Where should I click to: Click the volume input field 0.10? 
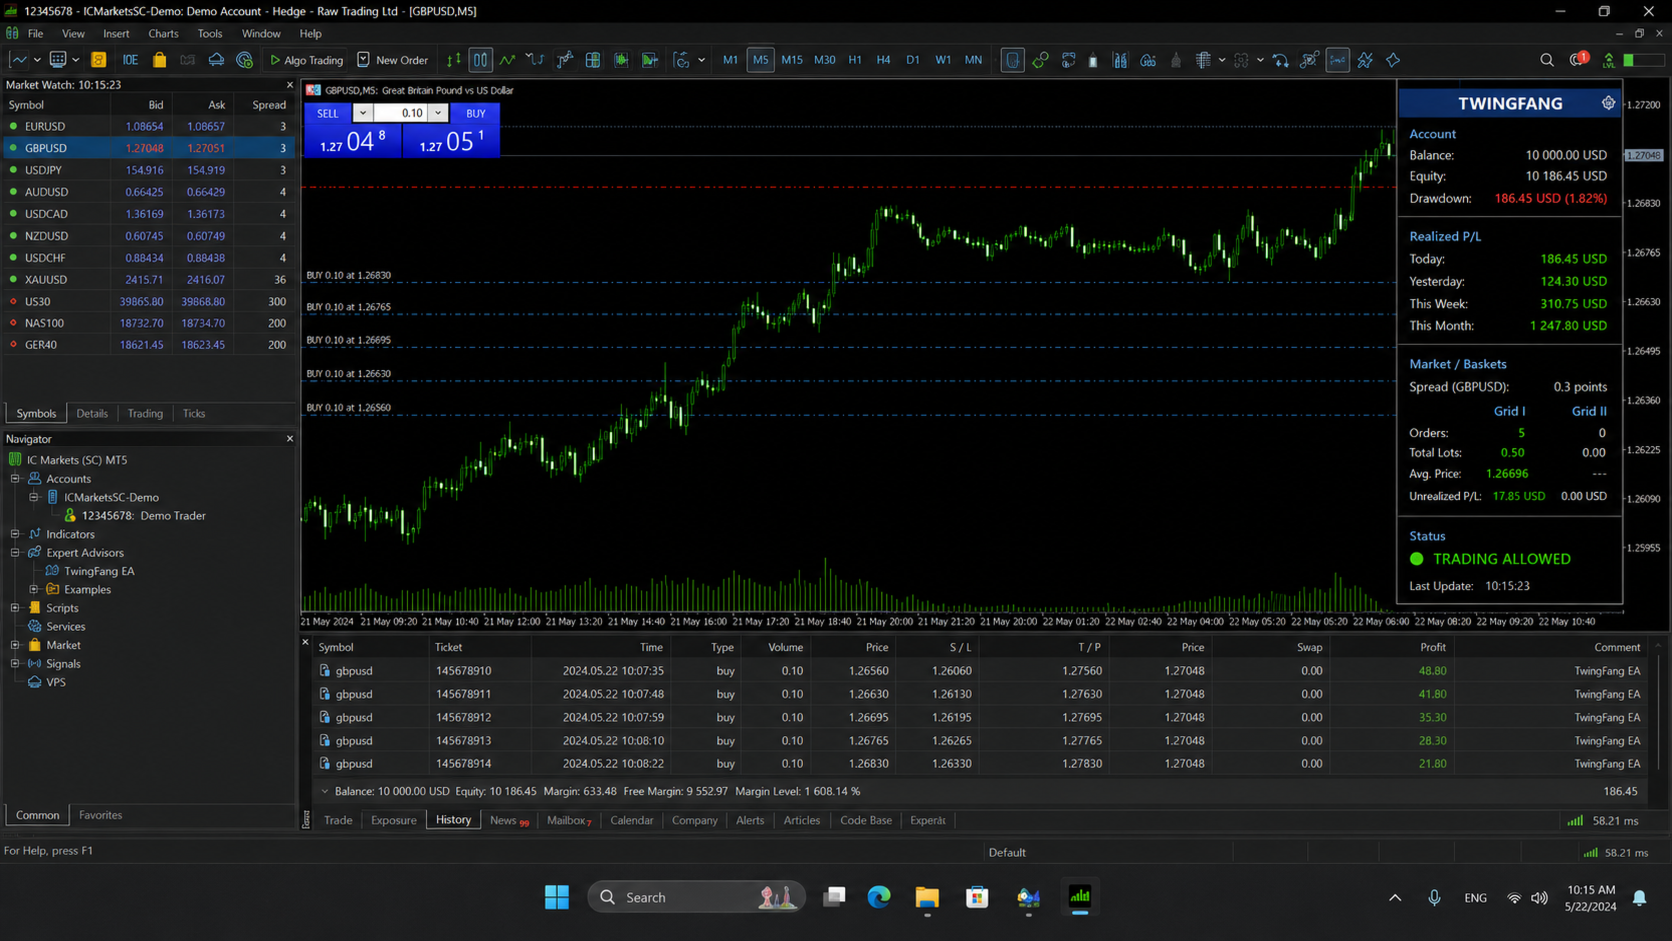(x=401, y=113)
